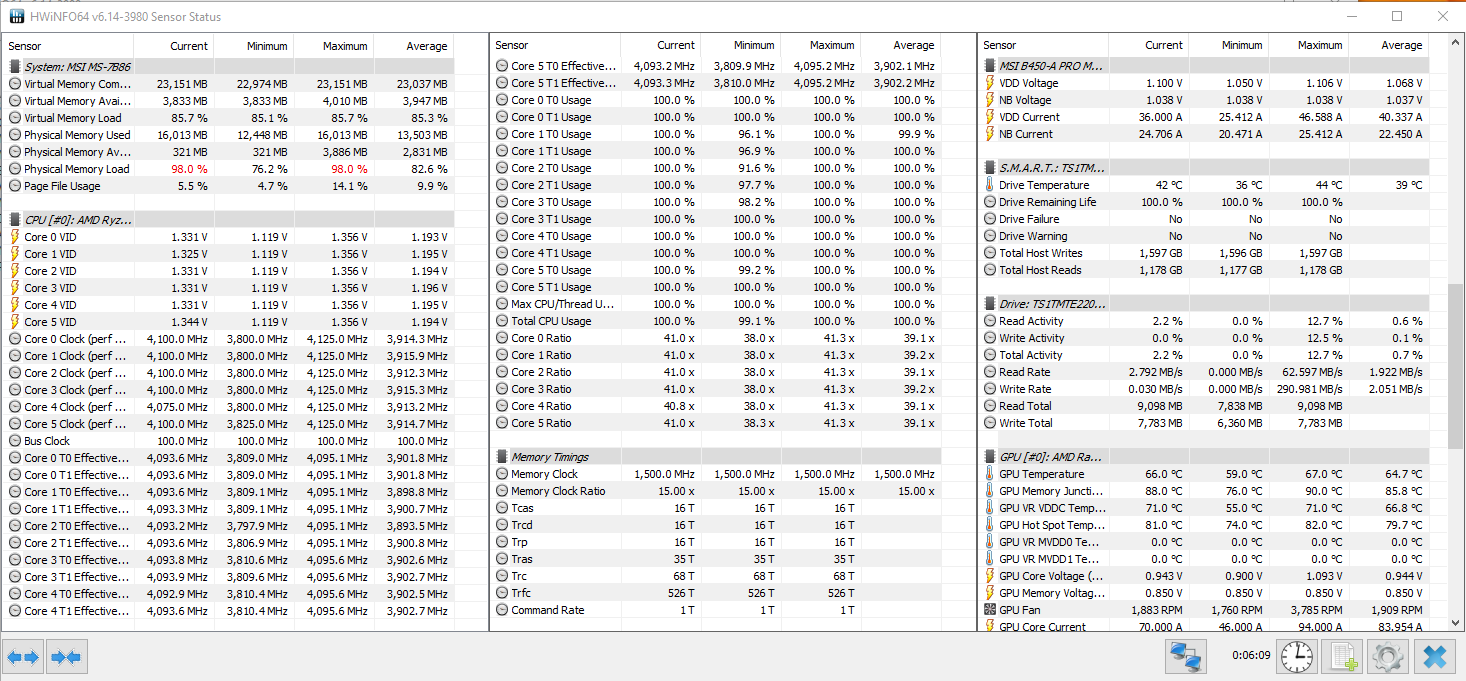
Task: Click the thermometer icon beside GPU Hot Spot Temp
Action: [x=990, y=525]
